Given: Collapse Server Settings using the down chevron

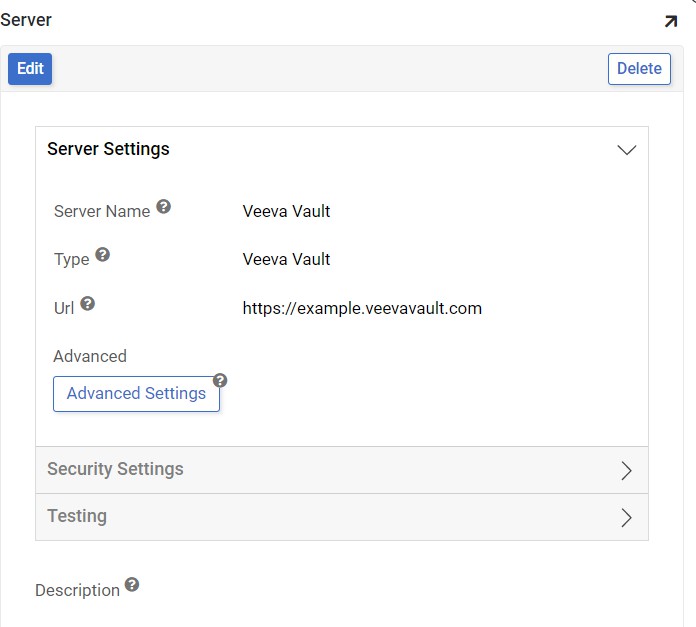Looking at the screenshot, I should pyautogui.click(x=627, y=150).
